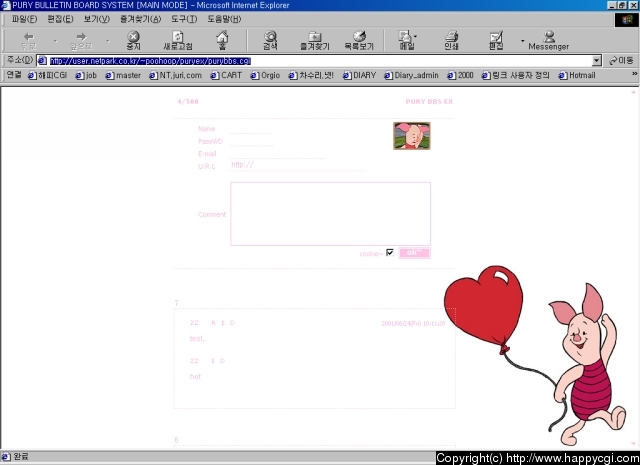Click the 이동 (Go) button
The image size is (640, 465).
622,61
